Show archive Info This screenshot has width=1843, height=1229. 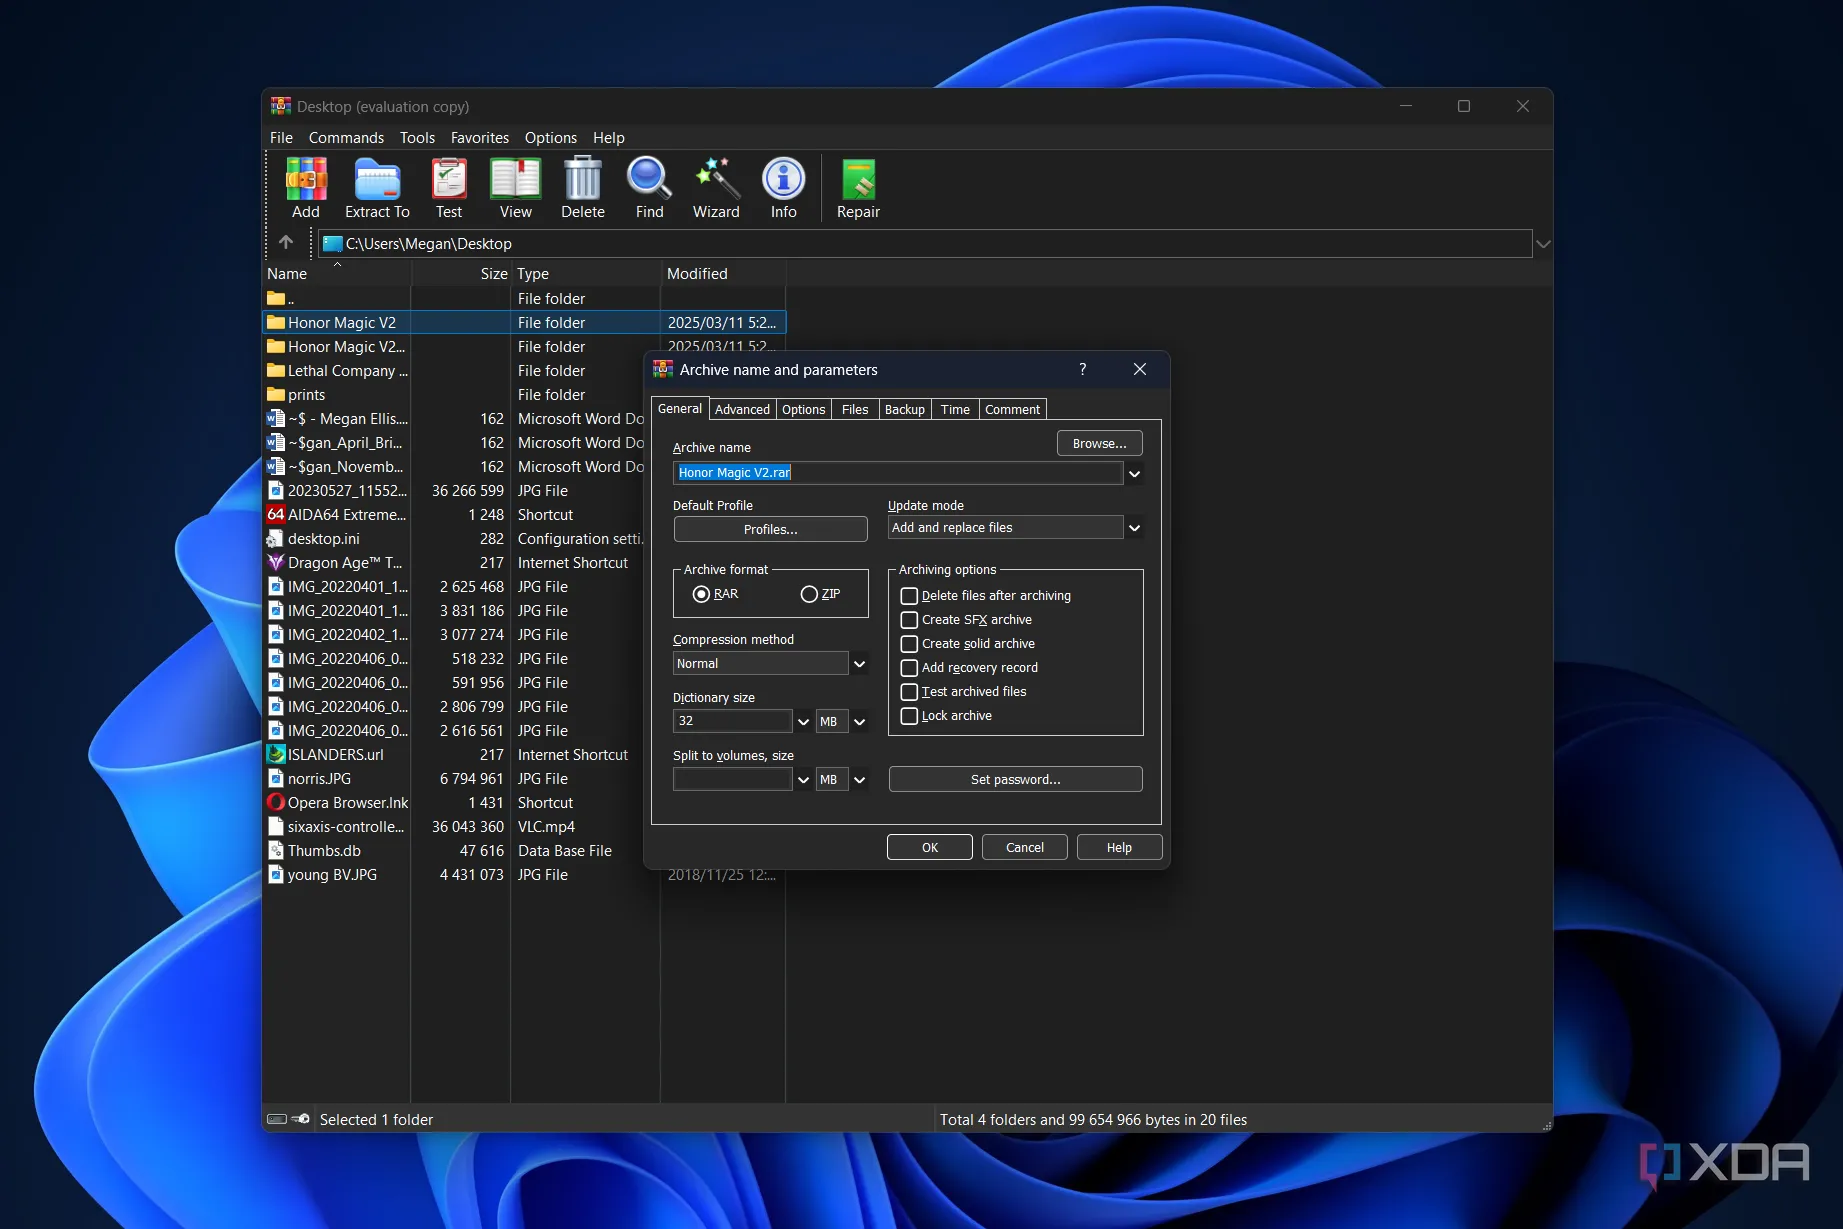tap(783, 188)
